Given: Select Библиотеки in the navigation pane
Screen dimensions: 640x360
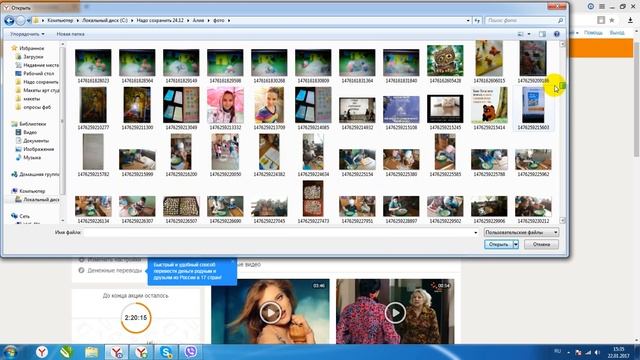Looking at the screenshot, I should point(29,124).
